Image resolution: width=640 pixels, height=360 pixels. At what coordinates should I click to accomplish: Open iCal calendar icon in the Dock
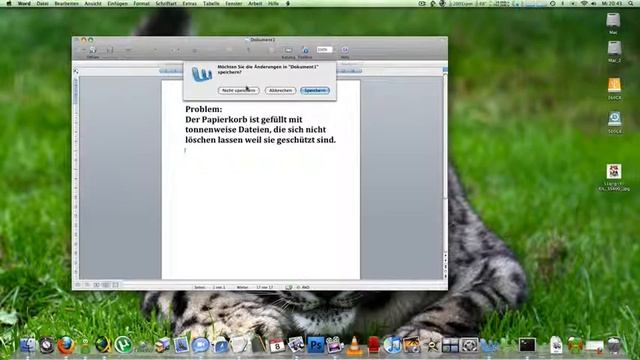coord(277,346)
